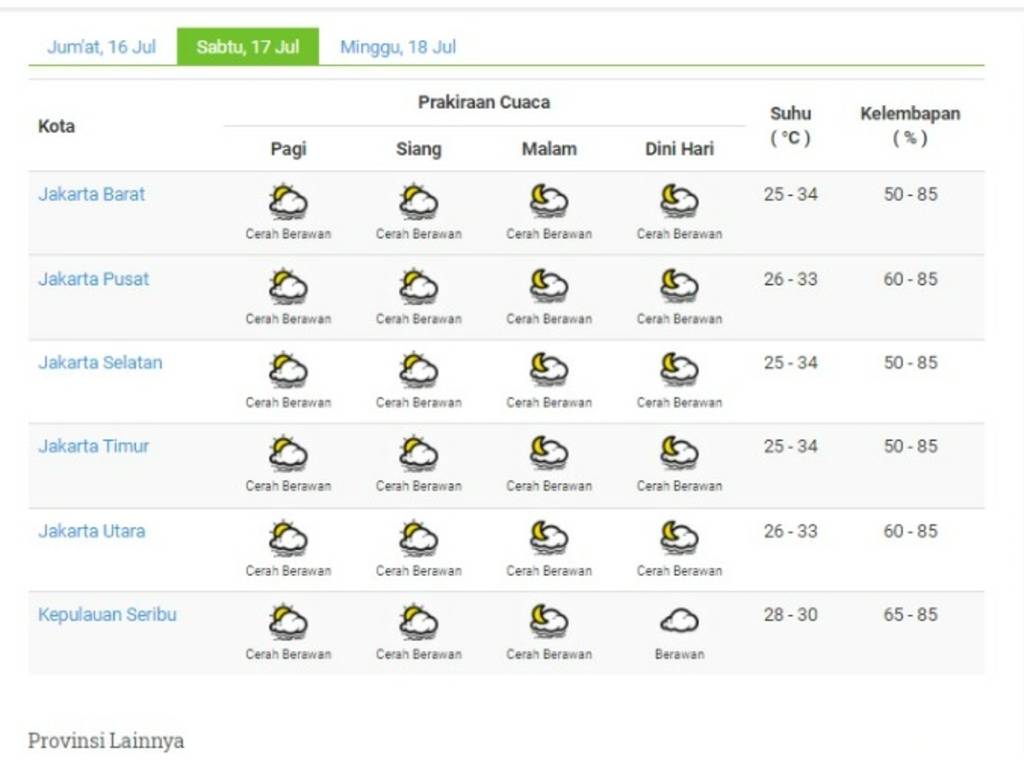
Task: Select Jakarta Utara humidity 60 - 85
Action: click(910, 531)
